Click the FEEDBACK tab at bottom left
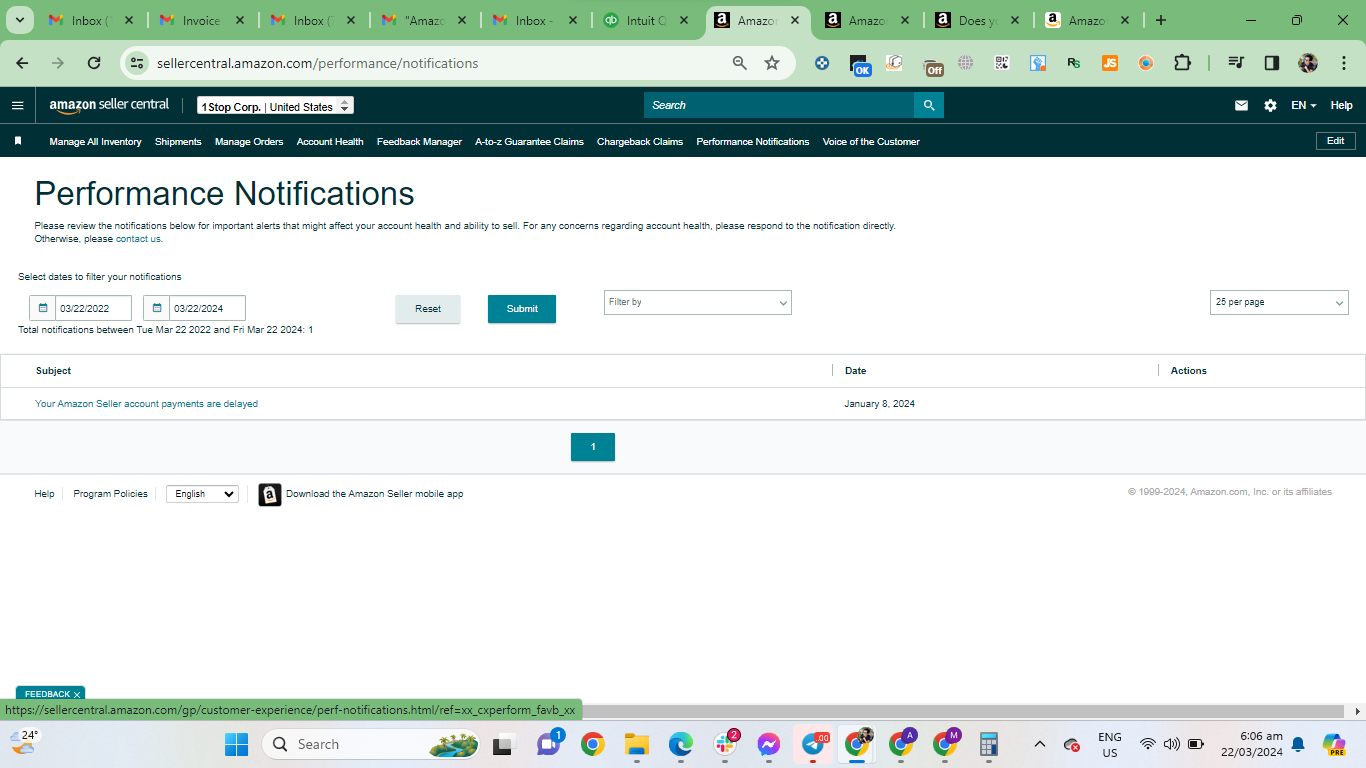Screen dimensions: 1366x768 tap(50, 694)
